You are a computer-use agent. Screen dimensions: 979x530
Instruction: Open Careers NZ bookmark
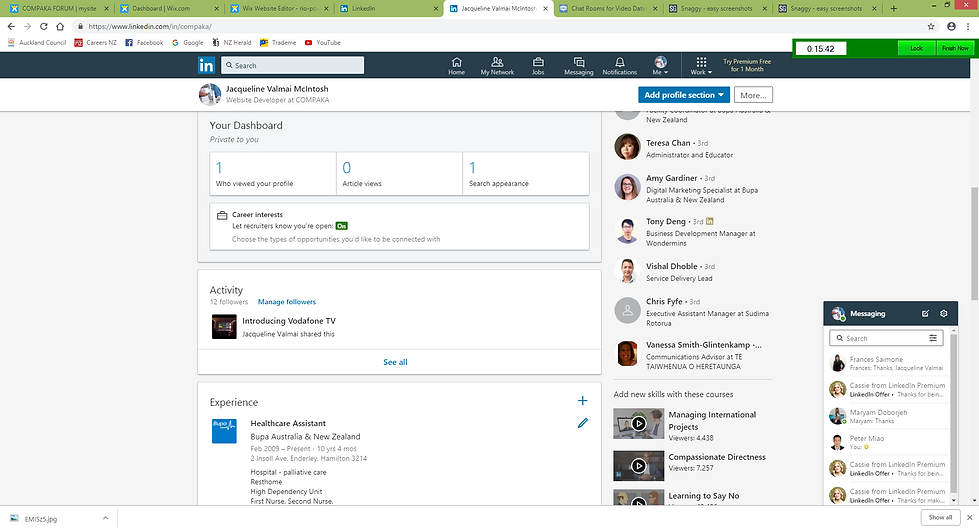click(x=96, y=42)
